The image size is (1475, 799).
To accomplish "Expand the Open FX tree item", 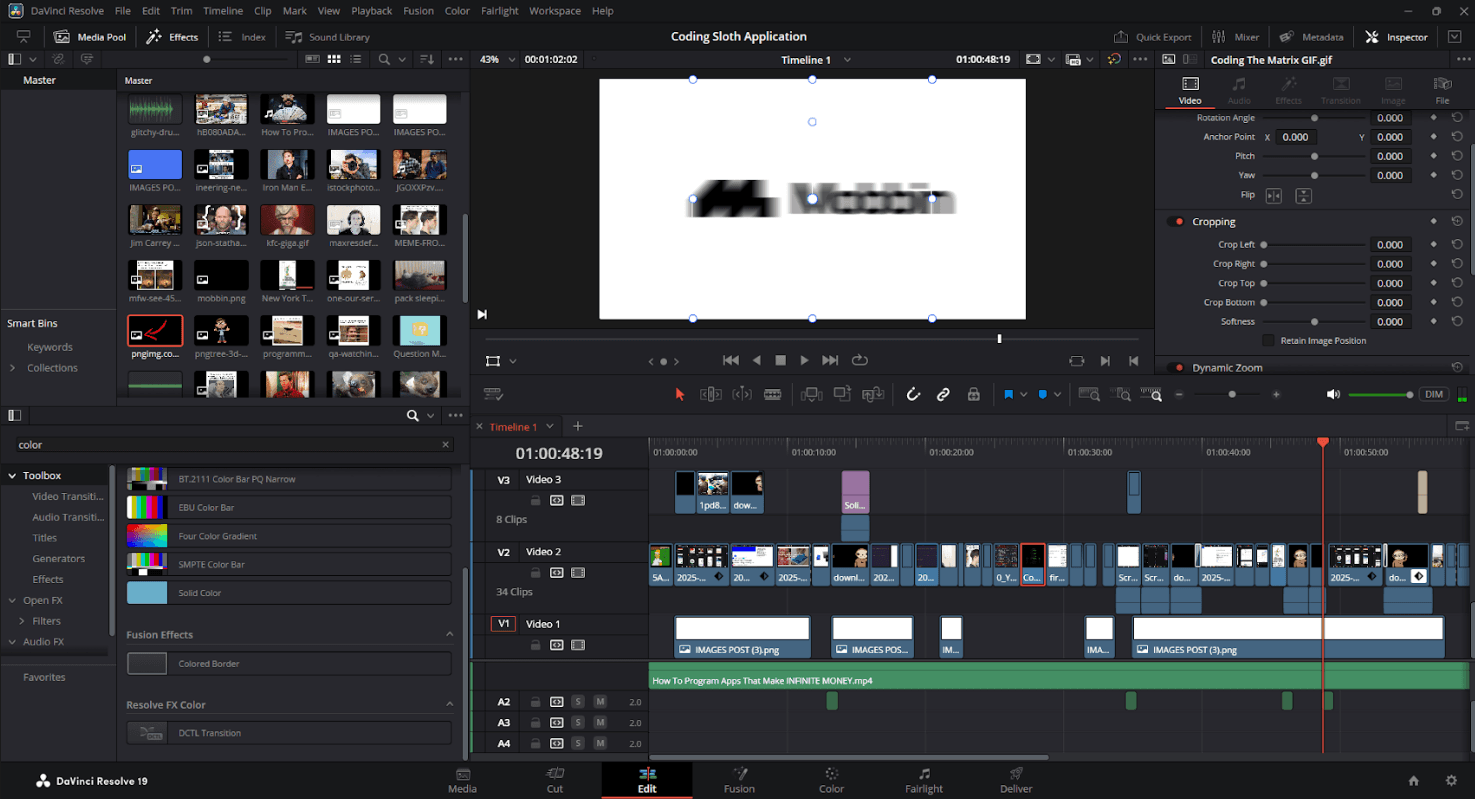I will point(13,600).
